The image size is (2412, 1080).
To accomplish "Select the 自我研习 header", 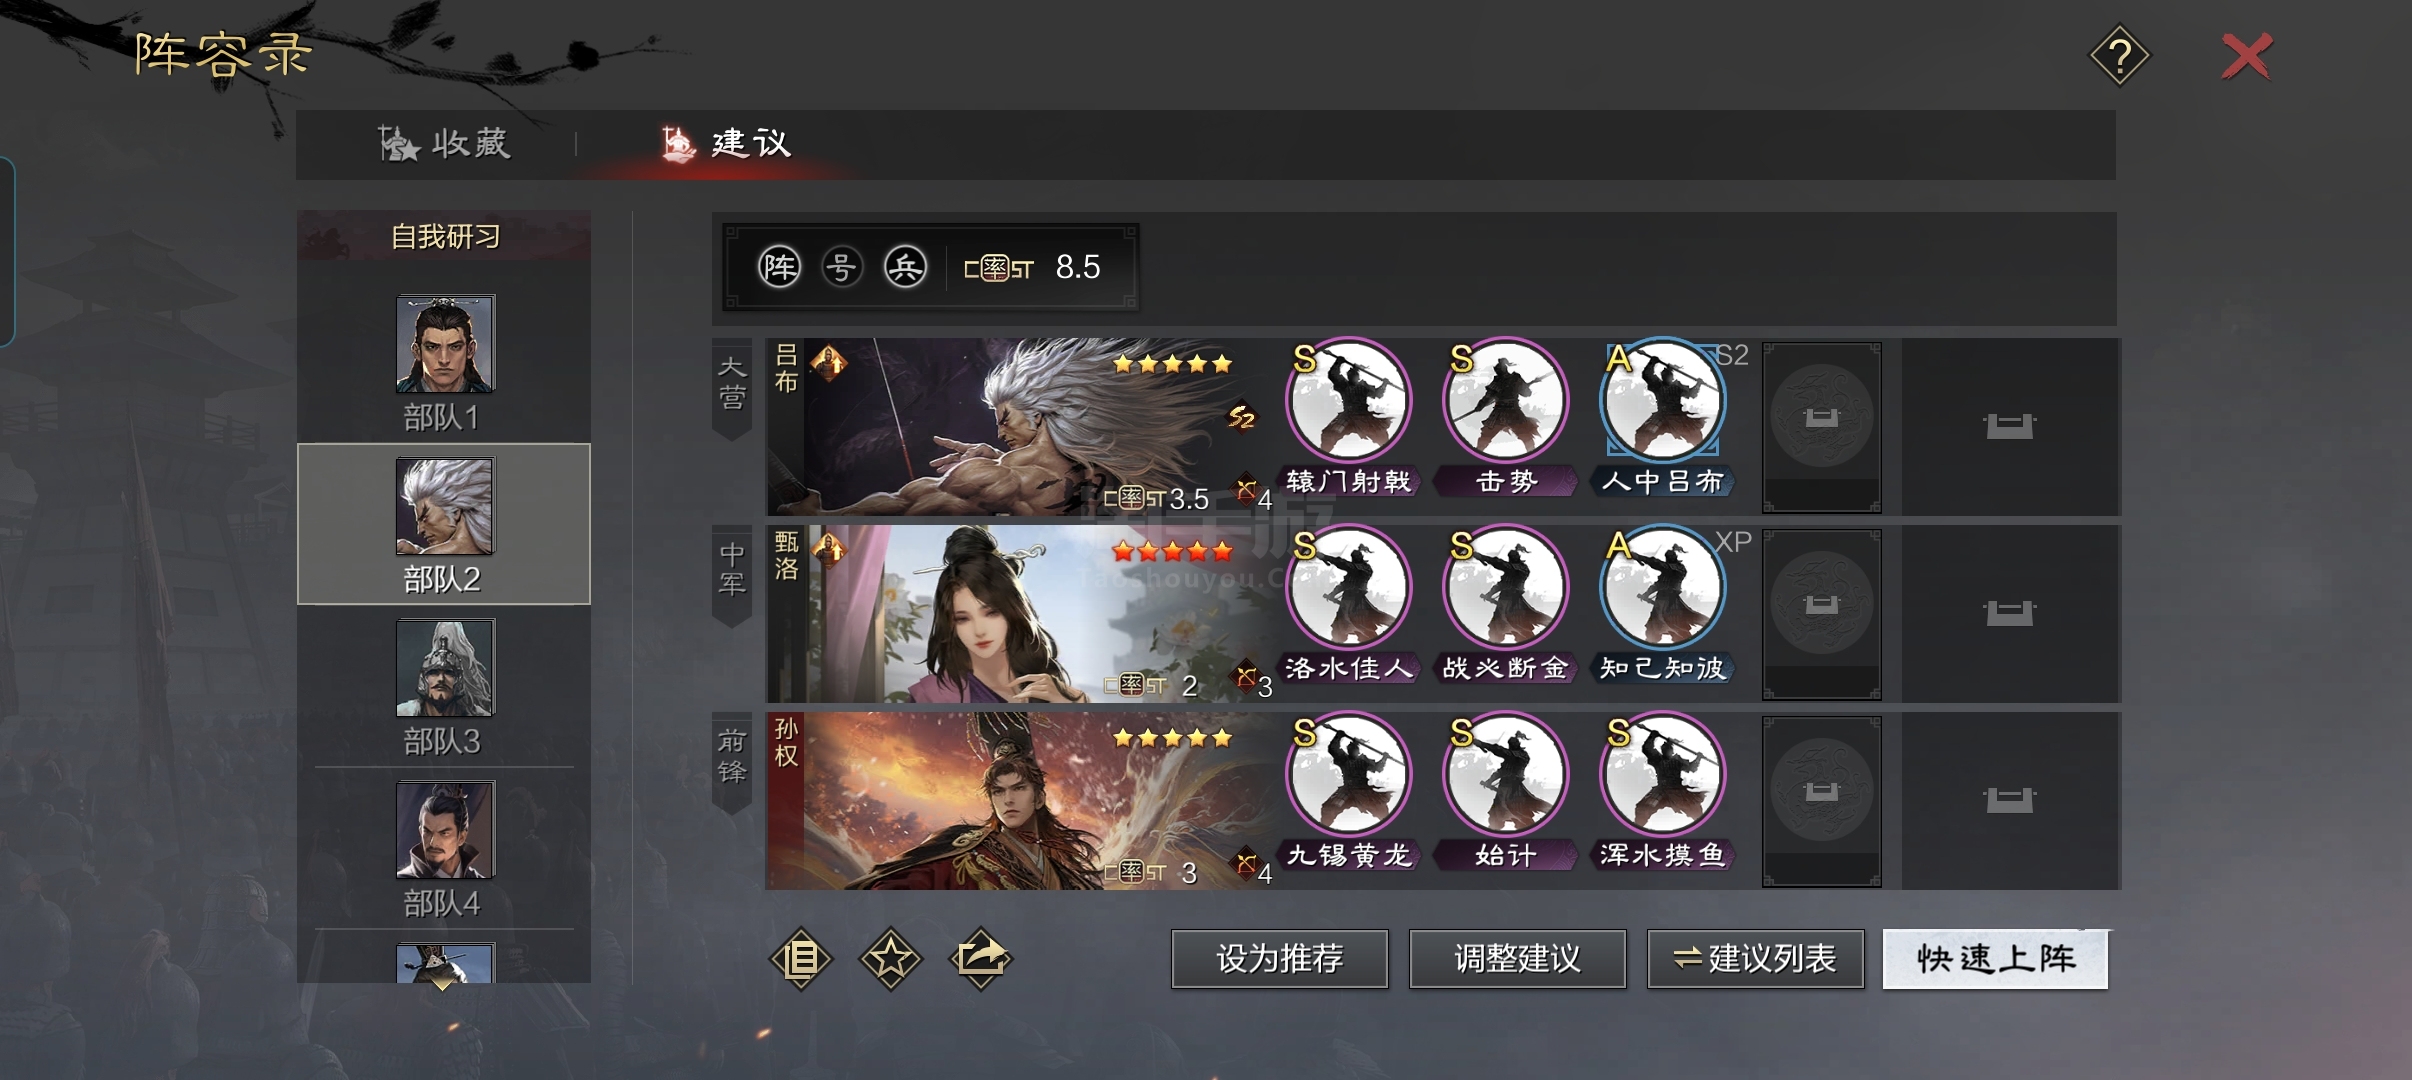I will tap(444, 237).
